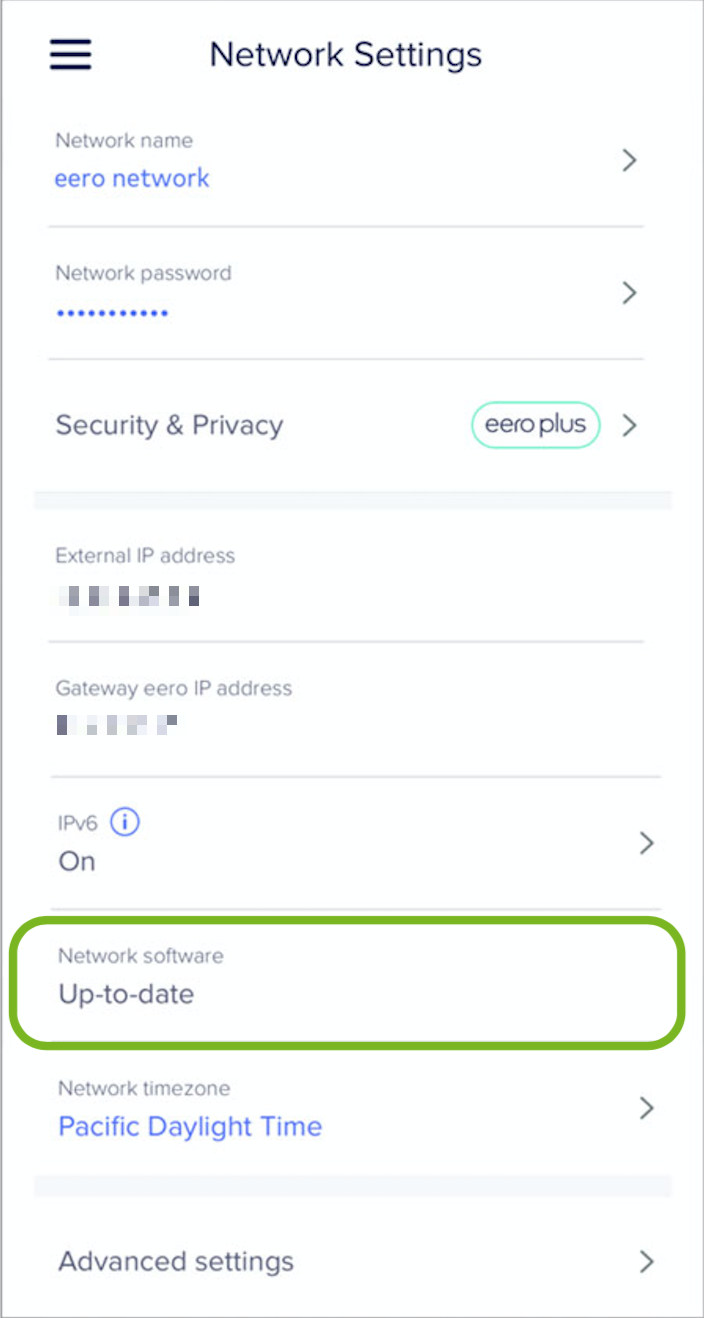
Task: Tap the IPv6 info icon
Action: 124,822
